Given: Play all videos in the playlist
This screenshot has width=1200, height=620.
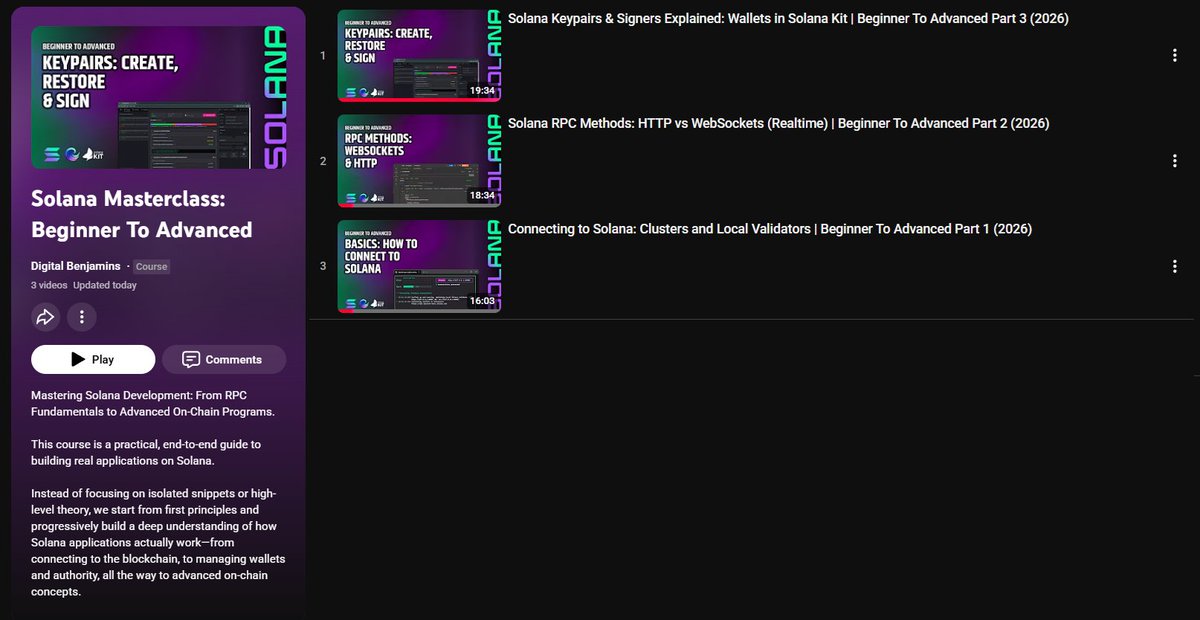Looking at the screenshot, I should coord(93,359).
